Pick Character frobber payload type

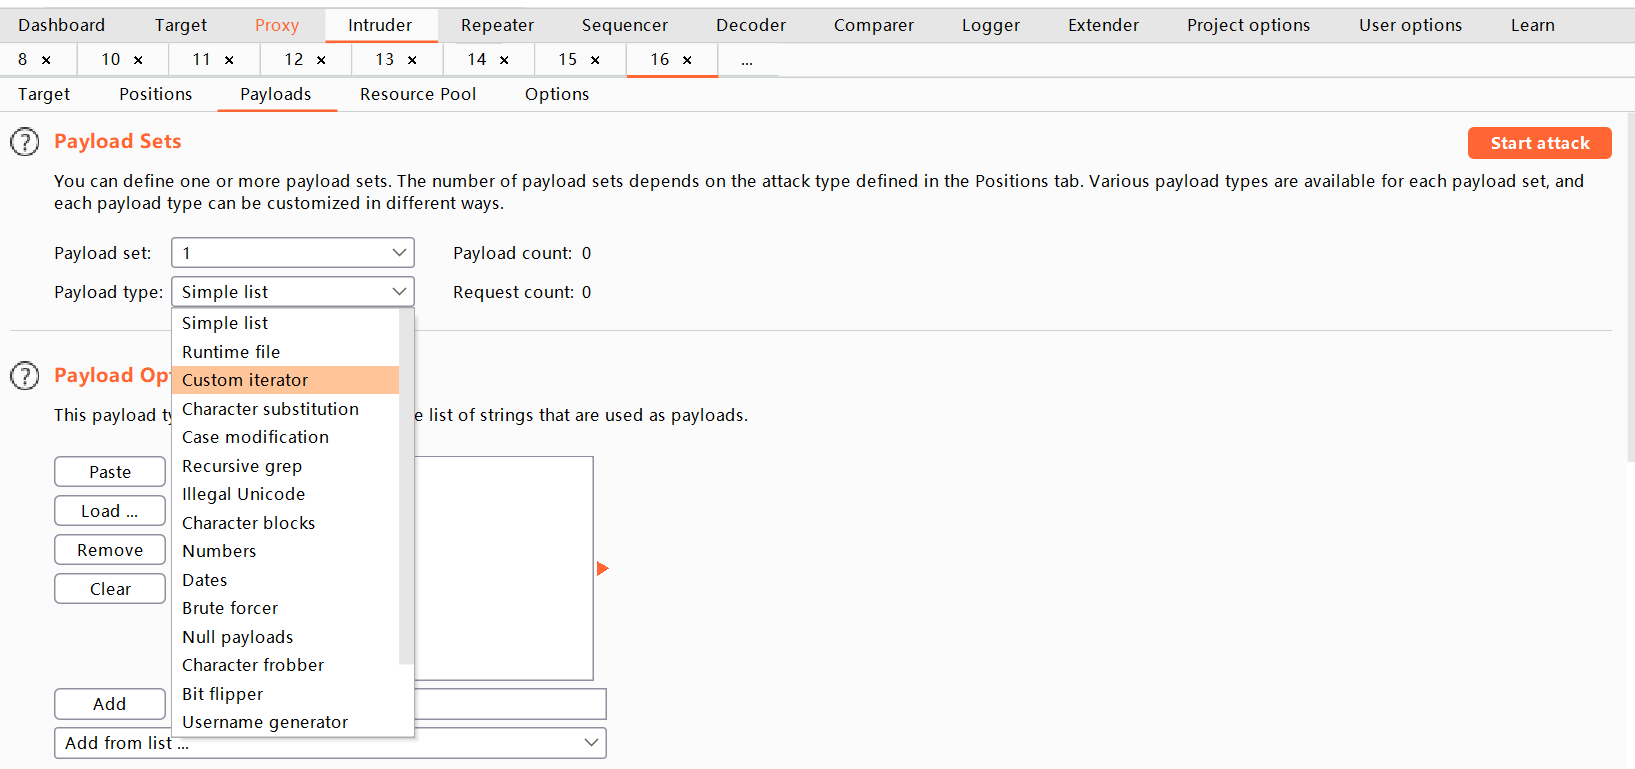pos(285,665)
